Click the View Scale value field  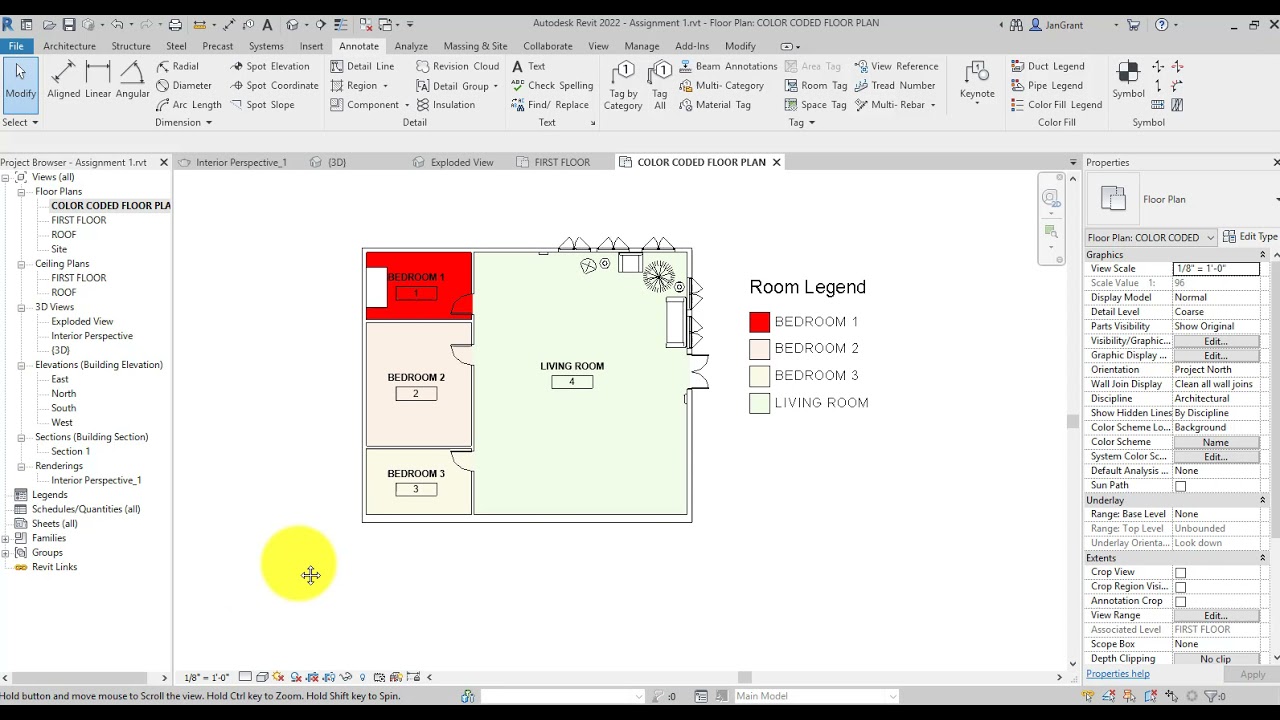[1216, 269]
